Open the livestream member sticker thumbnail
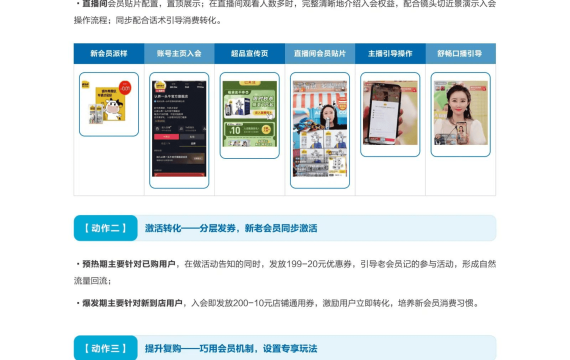Viewport: 570px width, 360px height. (x=320, y=130)
